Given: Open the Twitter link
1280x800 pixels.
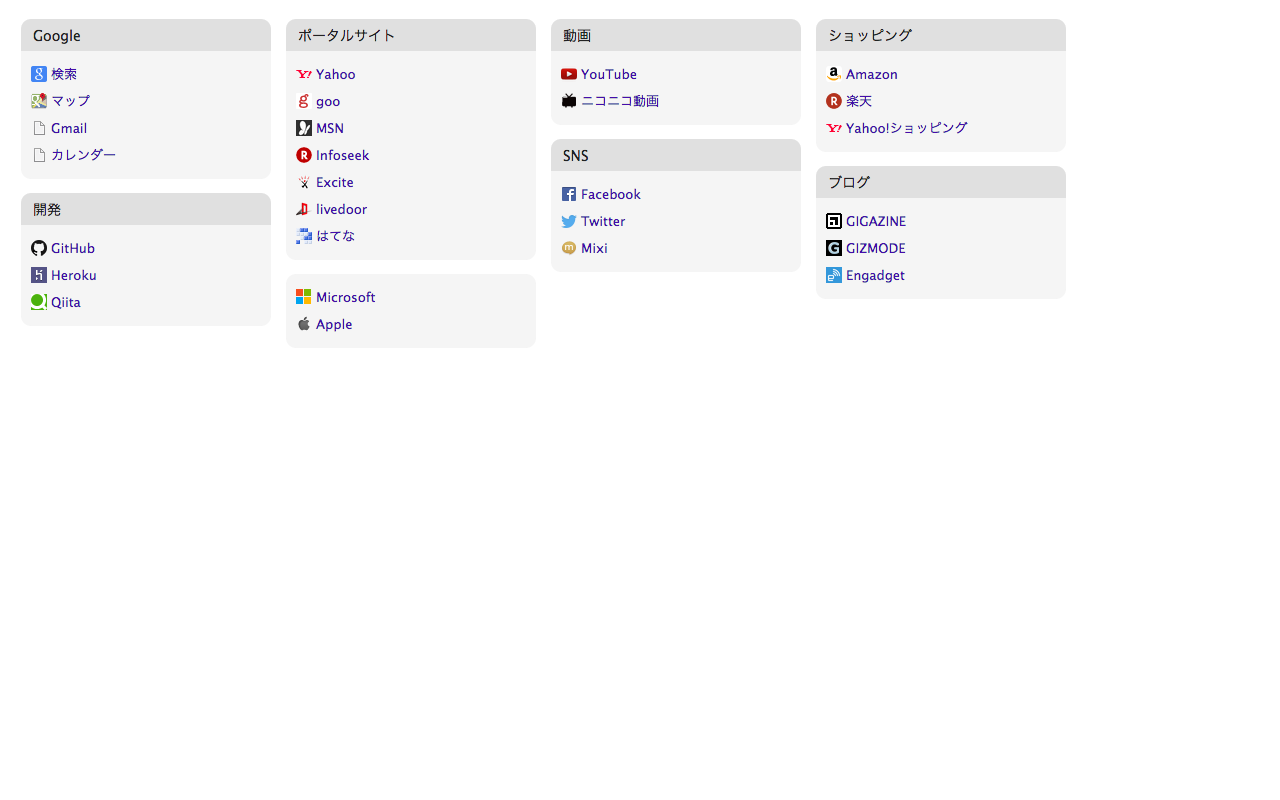Looking at the screenshot, I should pos(603,221).
